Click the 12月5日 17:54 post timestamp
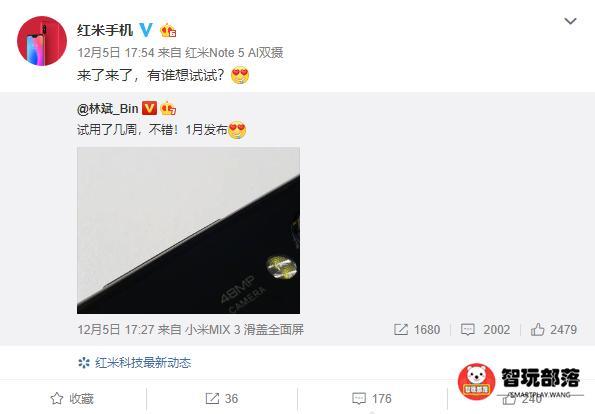This screenshot has width=595, height=414. point(115,52)
